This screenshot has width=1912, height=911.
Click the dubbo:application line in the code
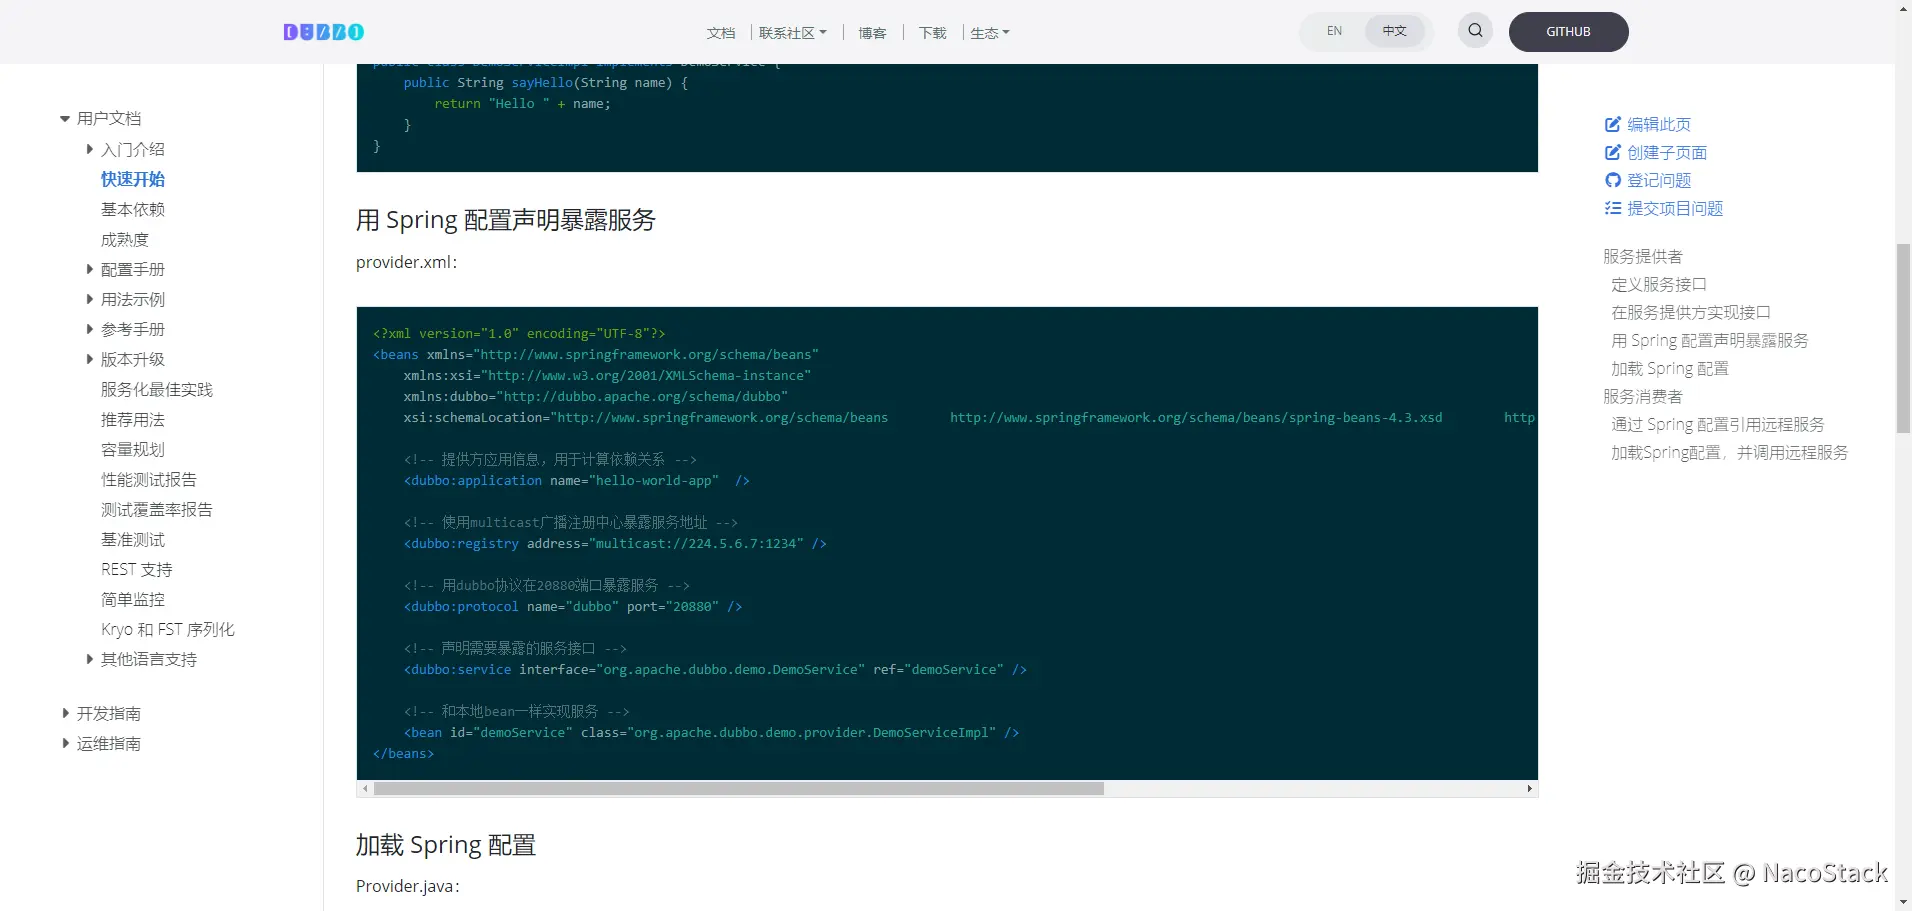pos(577,481)
